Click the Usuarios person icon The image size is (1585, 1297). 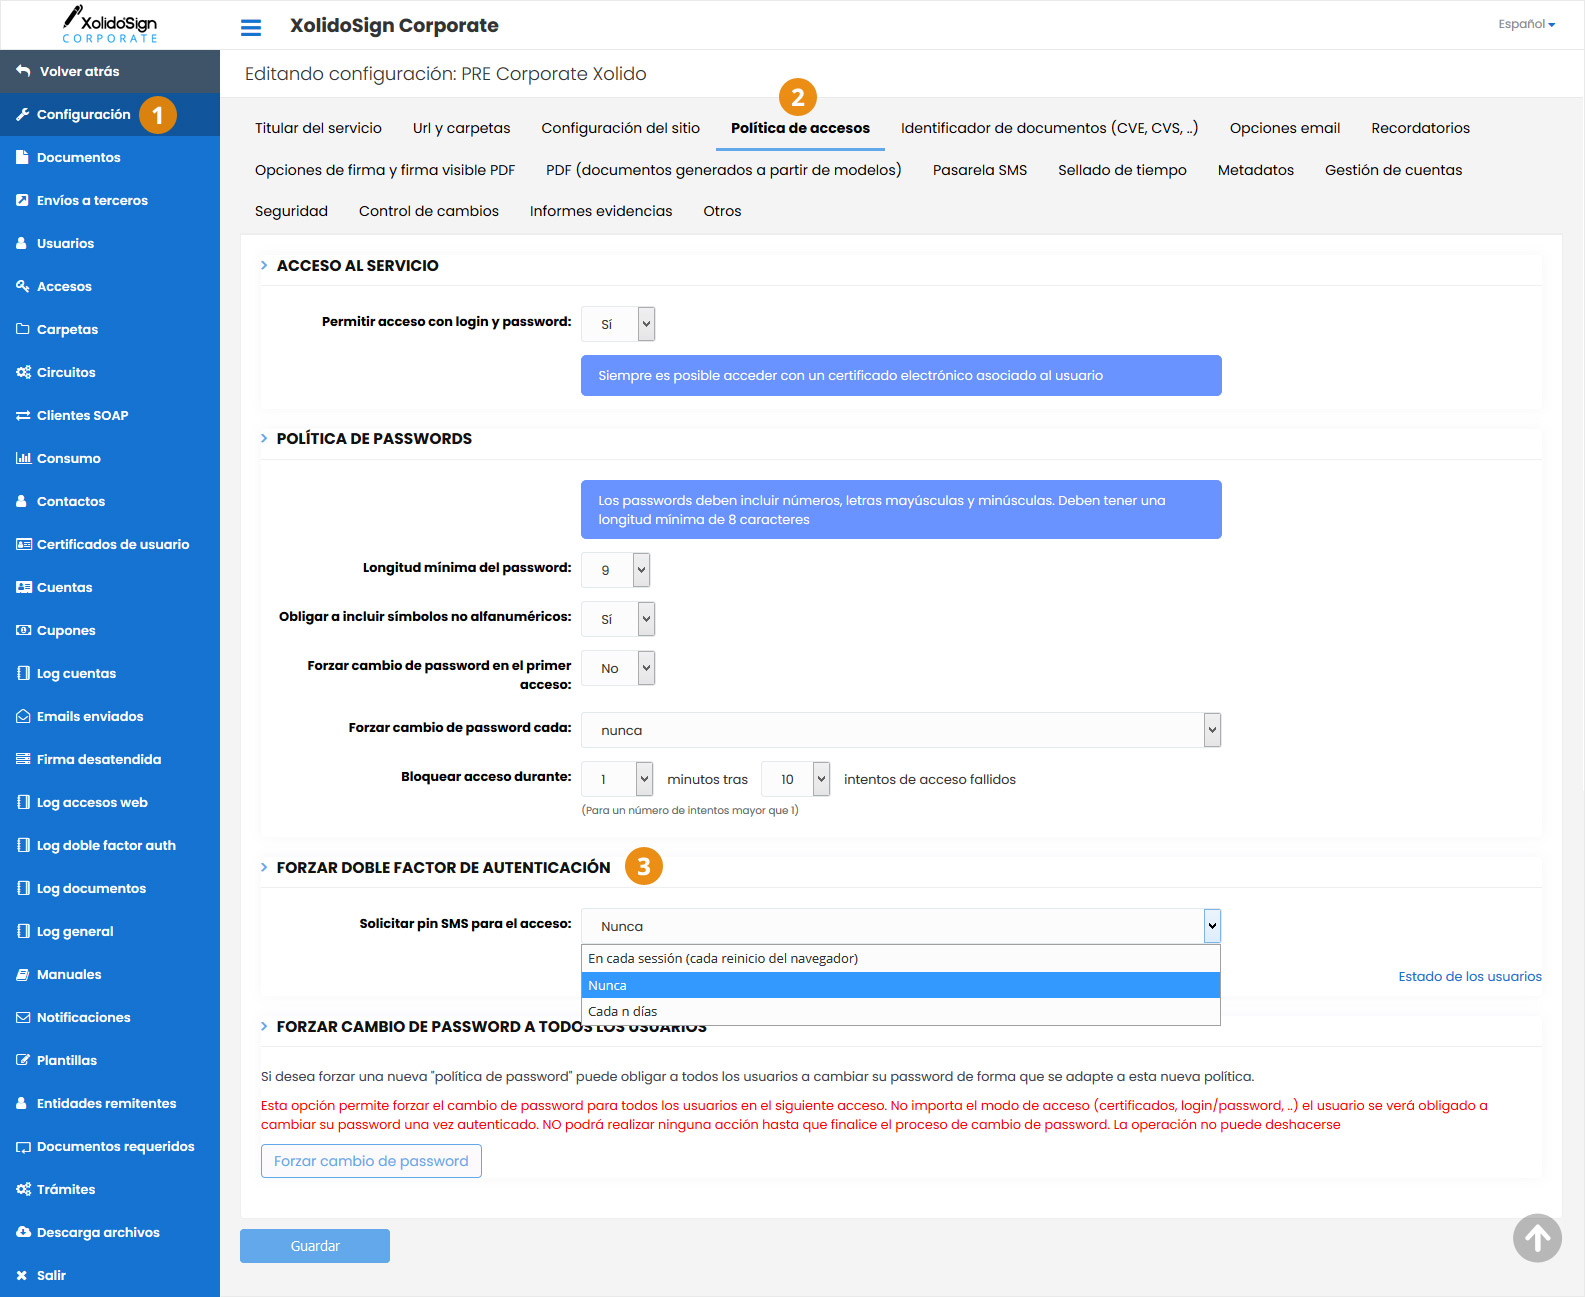(x=22, y=243)
